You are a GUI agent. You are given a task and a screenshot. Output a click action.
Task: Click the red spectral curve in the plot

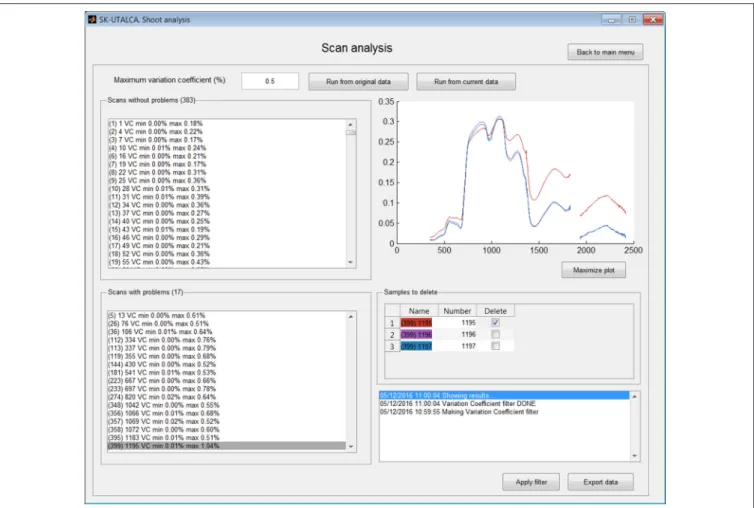pos(554,170)
